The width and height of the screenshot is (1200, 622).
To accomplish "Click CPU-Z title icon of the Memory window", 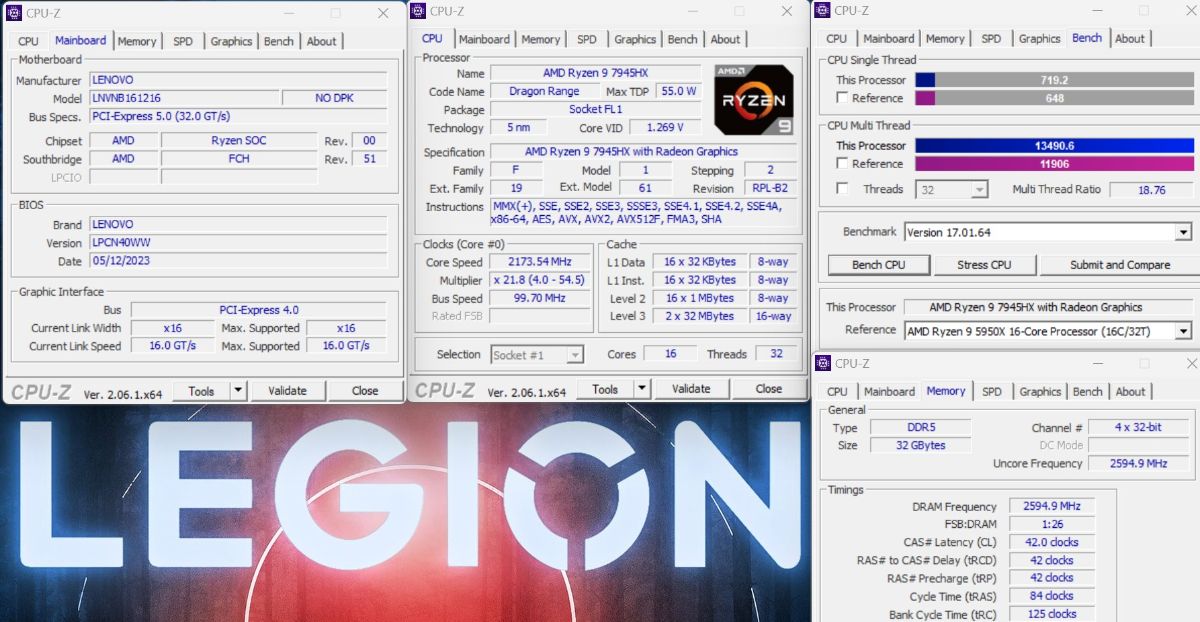I will pyautogui.click(x=822, y=363).
